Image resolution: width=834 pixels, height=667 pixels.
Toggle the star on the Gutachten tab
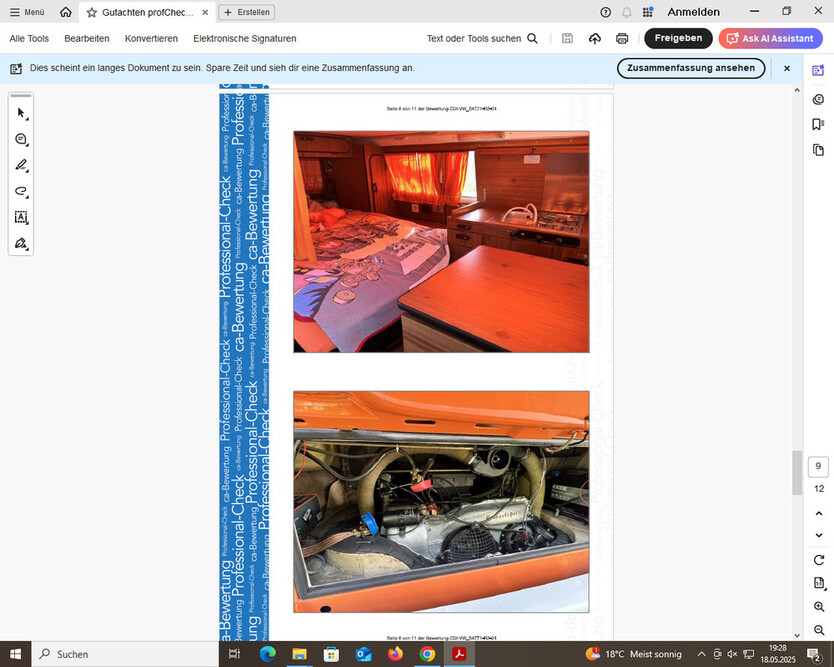tap(92, 12)
